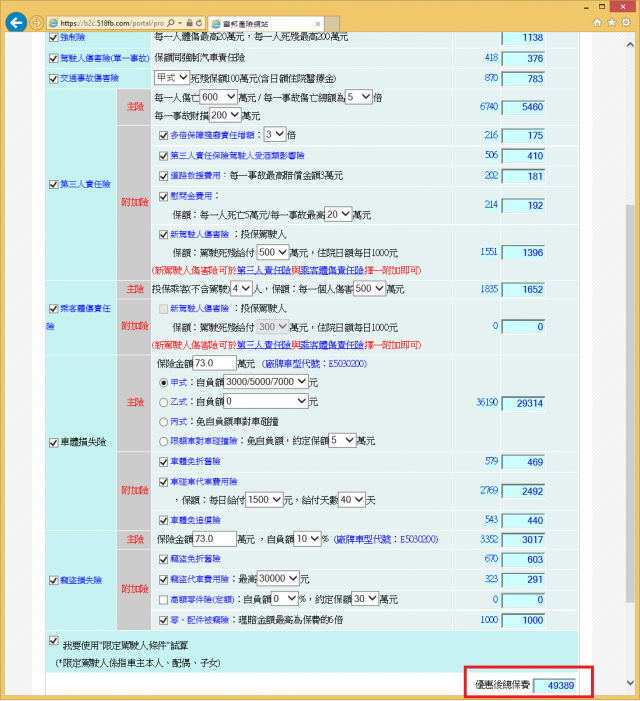Click the browser forward arrow button
This screenshot has width=640, height=701.
[x=37, y=23]
